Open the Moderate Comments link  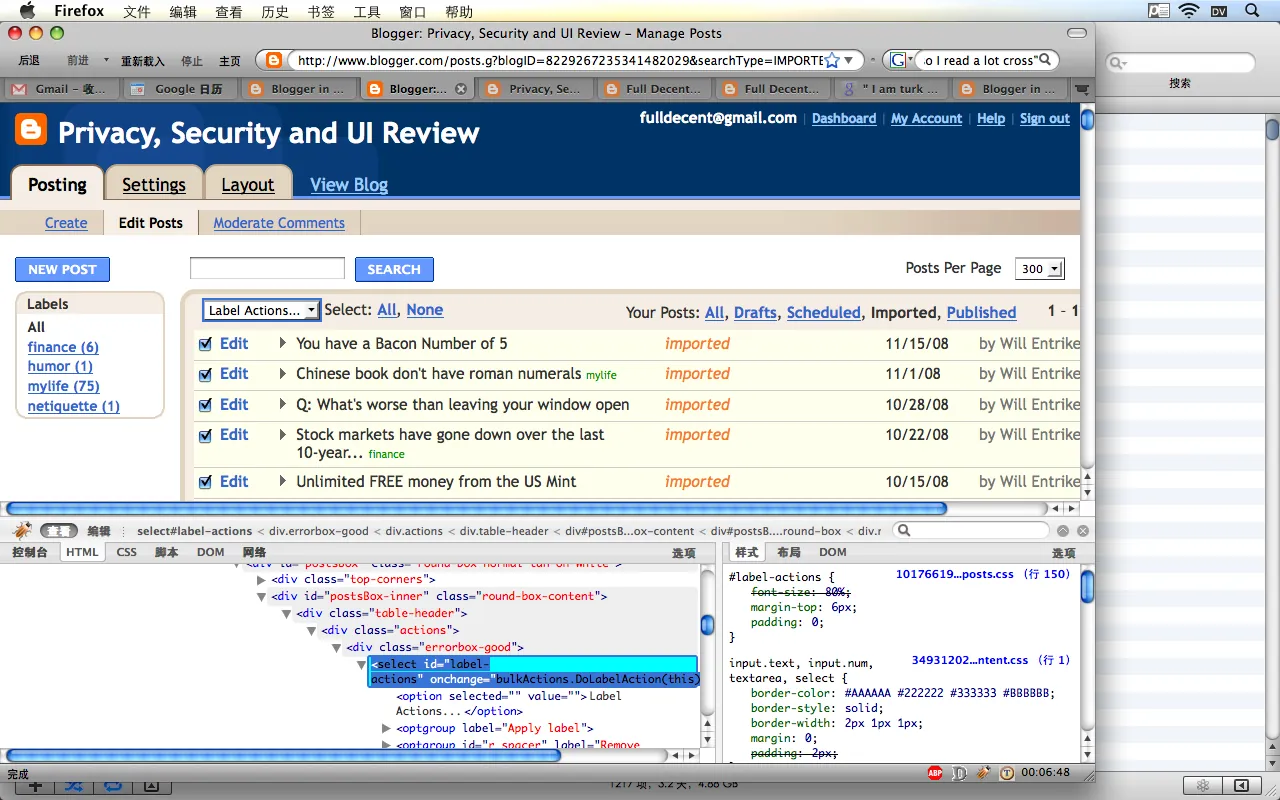[279, 223]
